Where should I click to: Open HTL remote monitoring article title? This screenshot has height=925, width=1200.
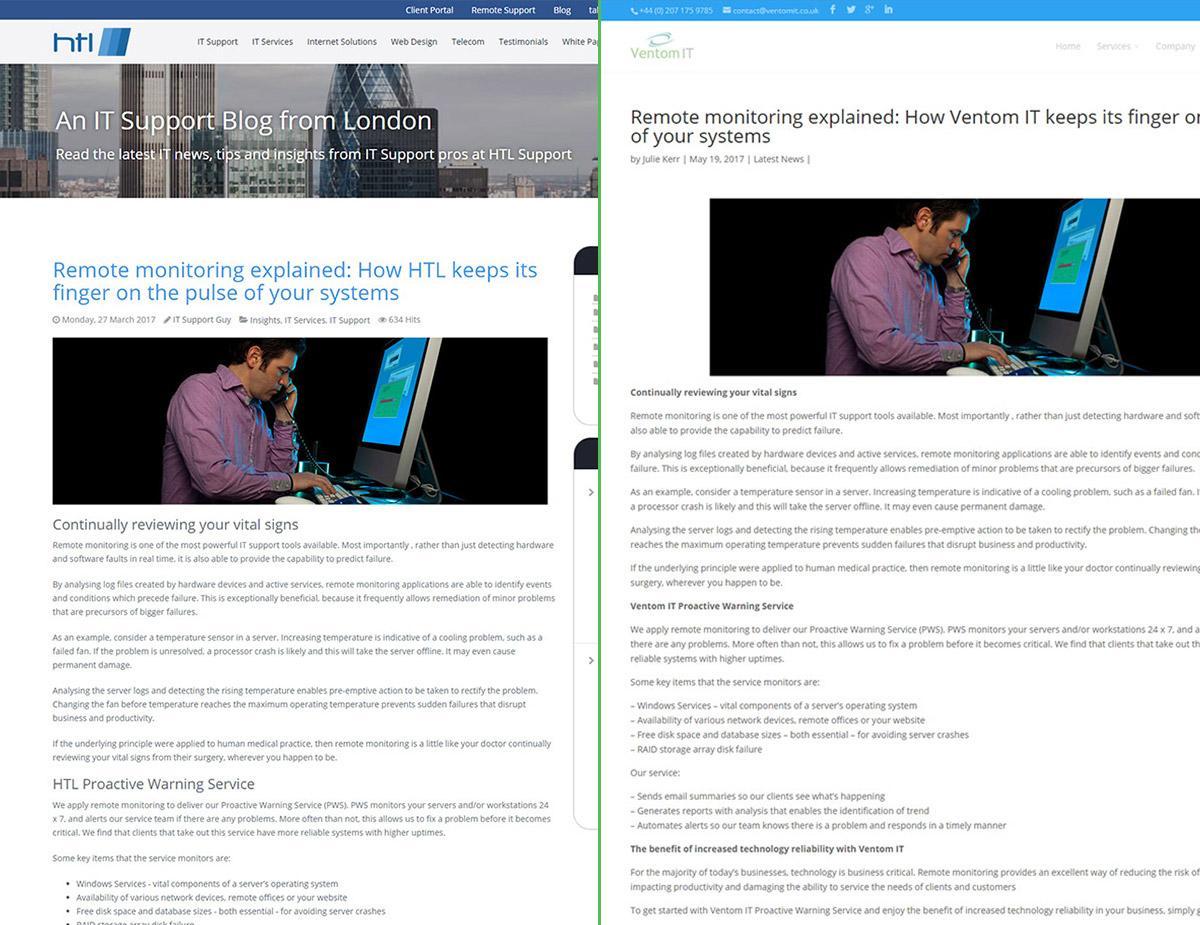click(294, 281)
